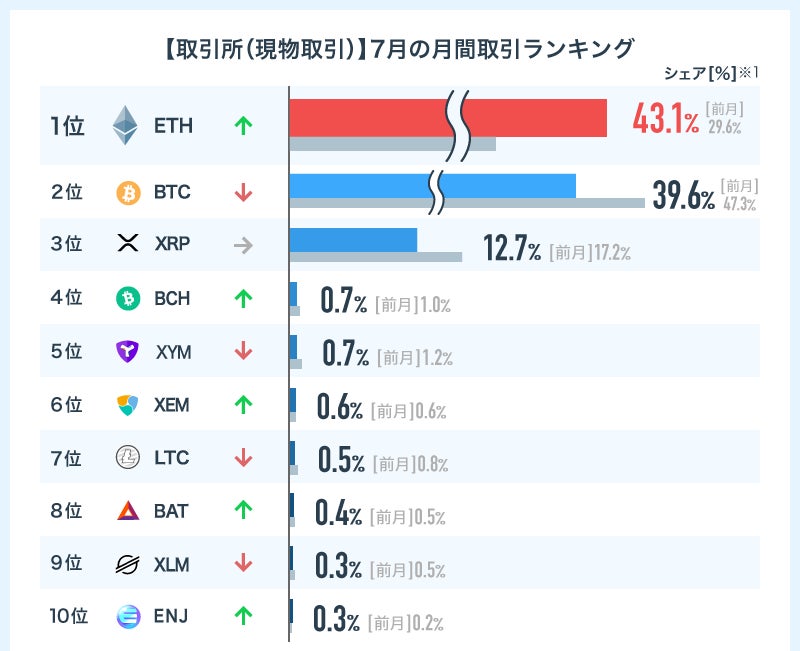Viewport: 800px width, 651px height.
Task: Select the LTC Litecoin icon
Action: [128, 458]
